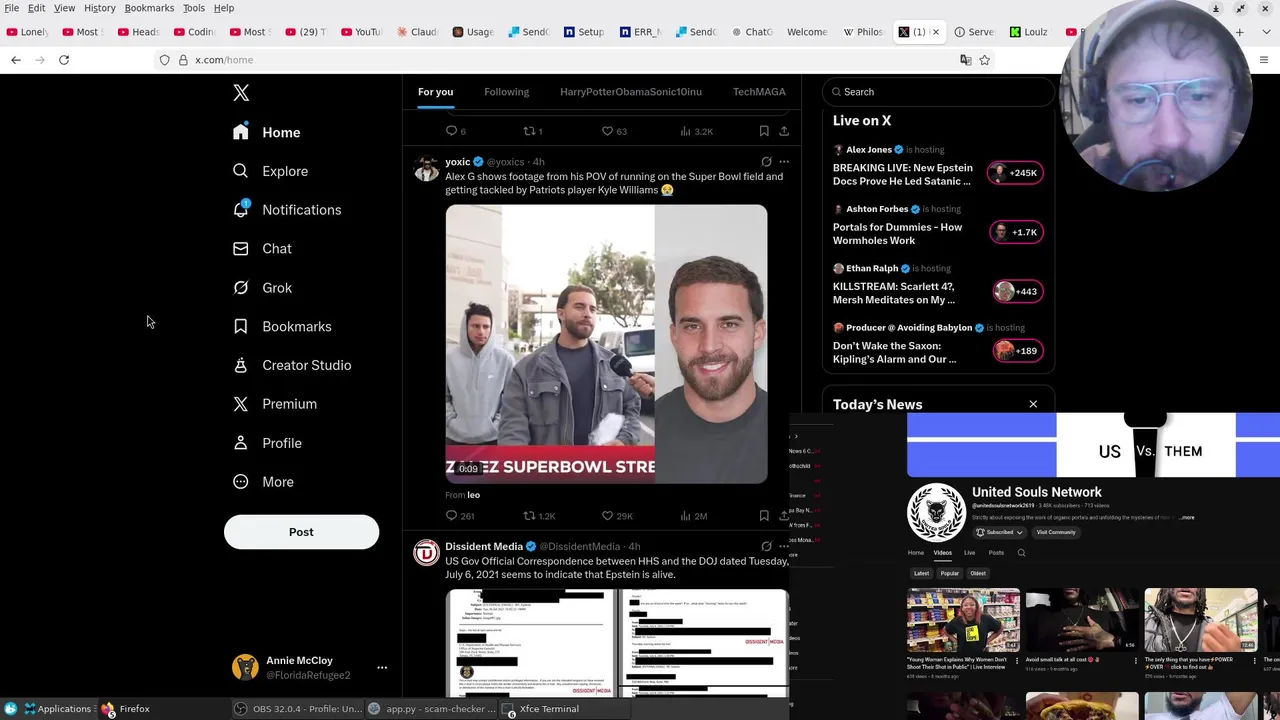Select the For you tab
The image size is (1280, 720).
[x=435, y=92]
